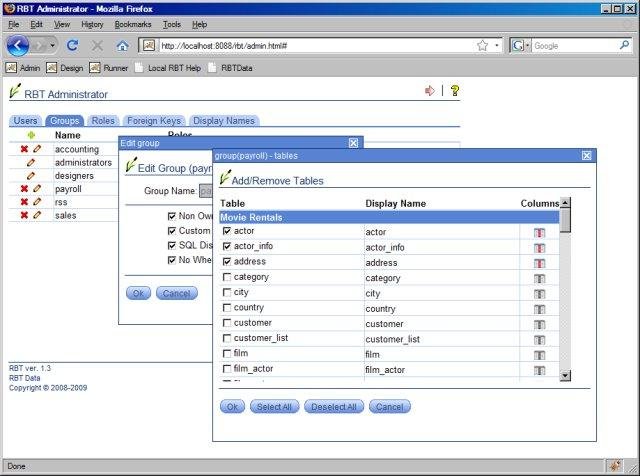
Task: Check the customer_list table checkbox
Action: [227, 338]
